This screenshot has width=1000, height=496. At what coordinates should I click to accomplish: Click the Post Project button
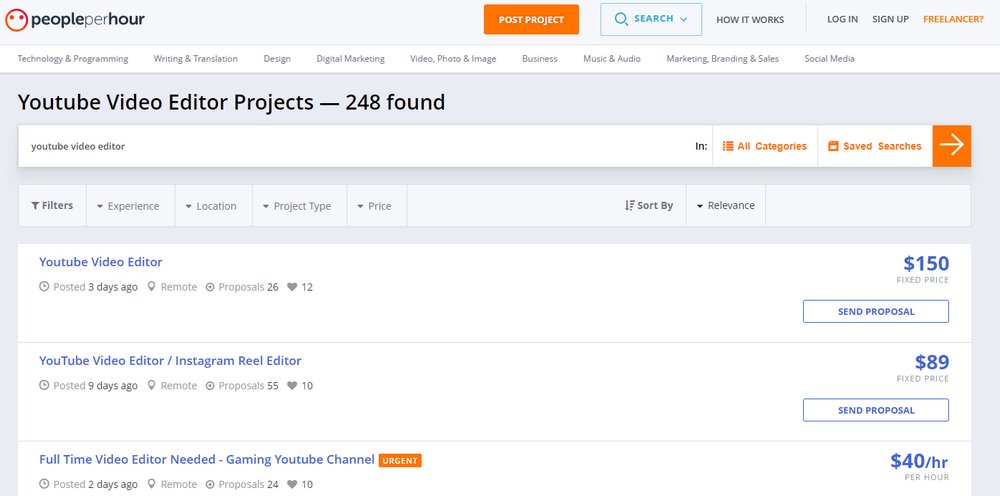pos(531,19)
